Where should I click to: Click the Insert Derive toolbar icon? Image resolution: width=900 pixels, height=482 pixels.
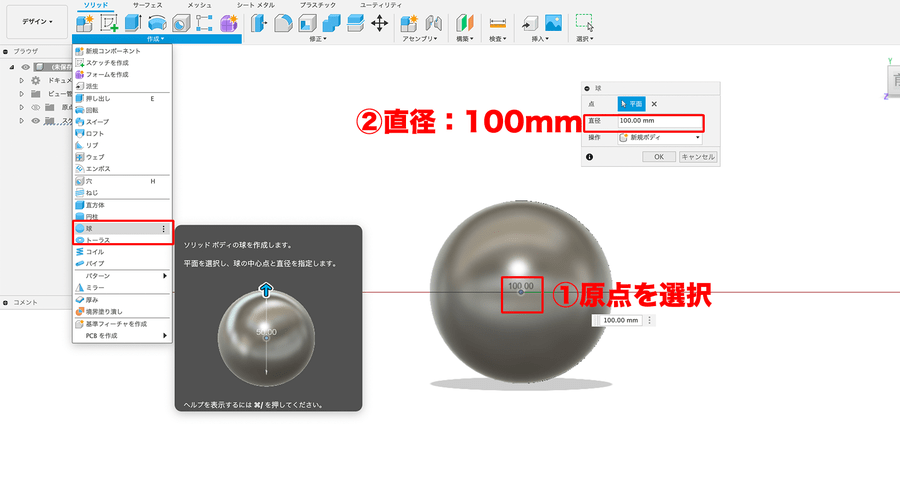(x=530, y=23)
